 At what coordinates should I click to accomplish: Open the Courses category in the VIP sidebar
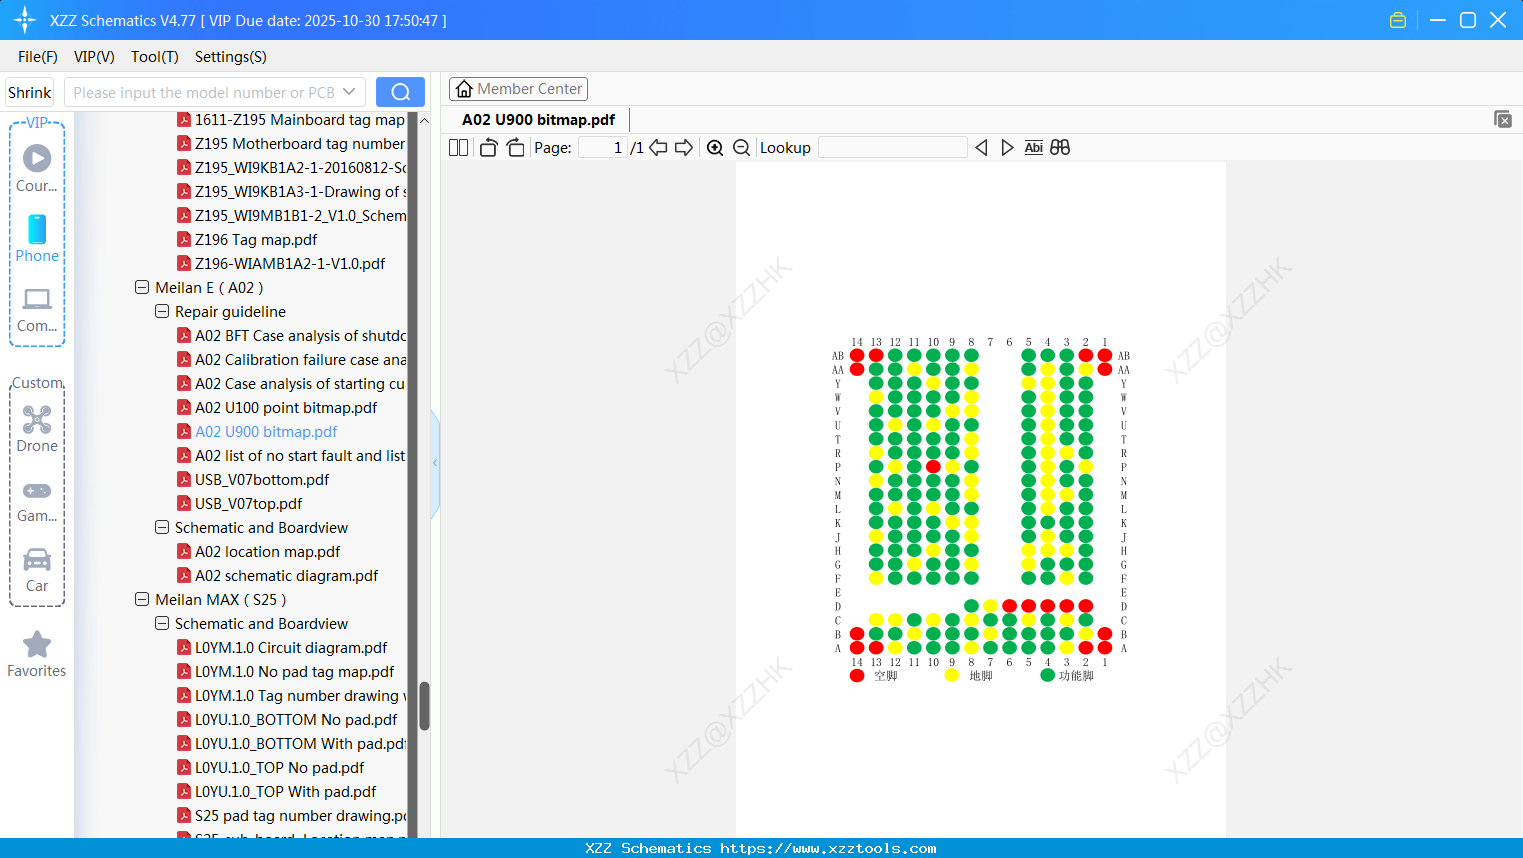(x=37, y=168)
